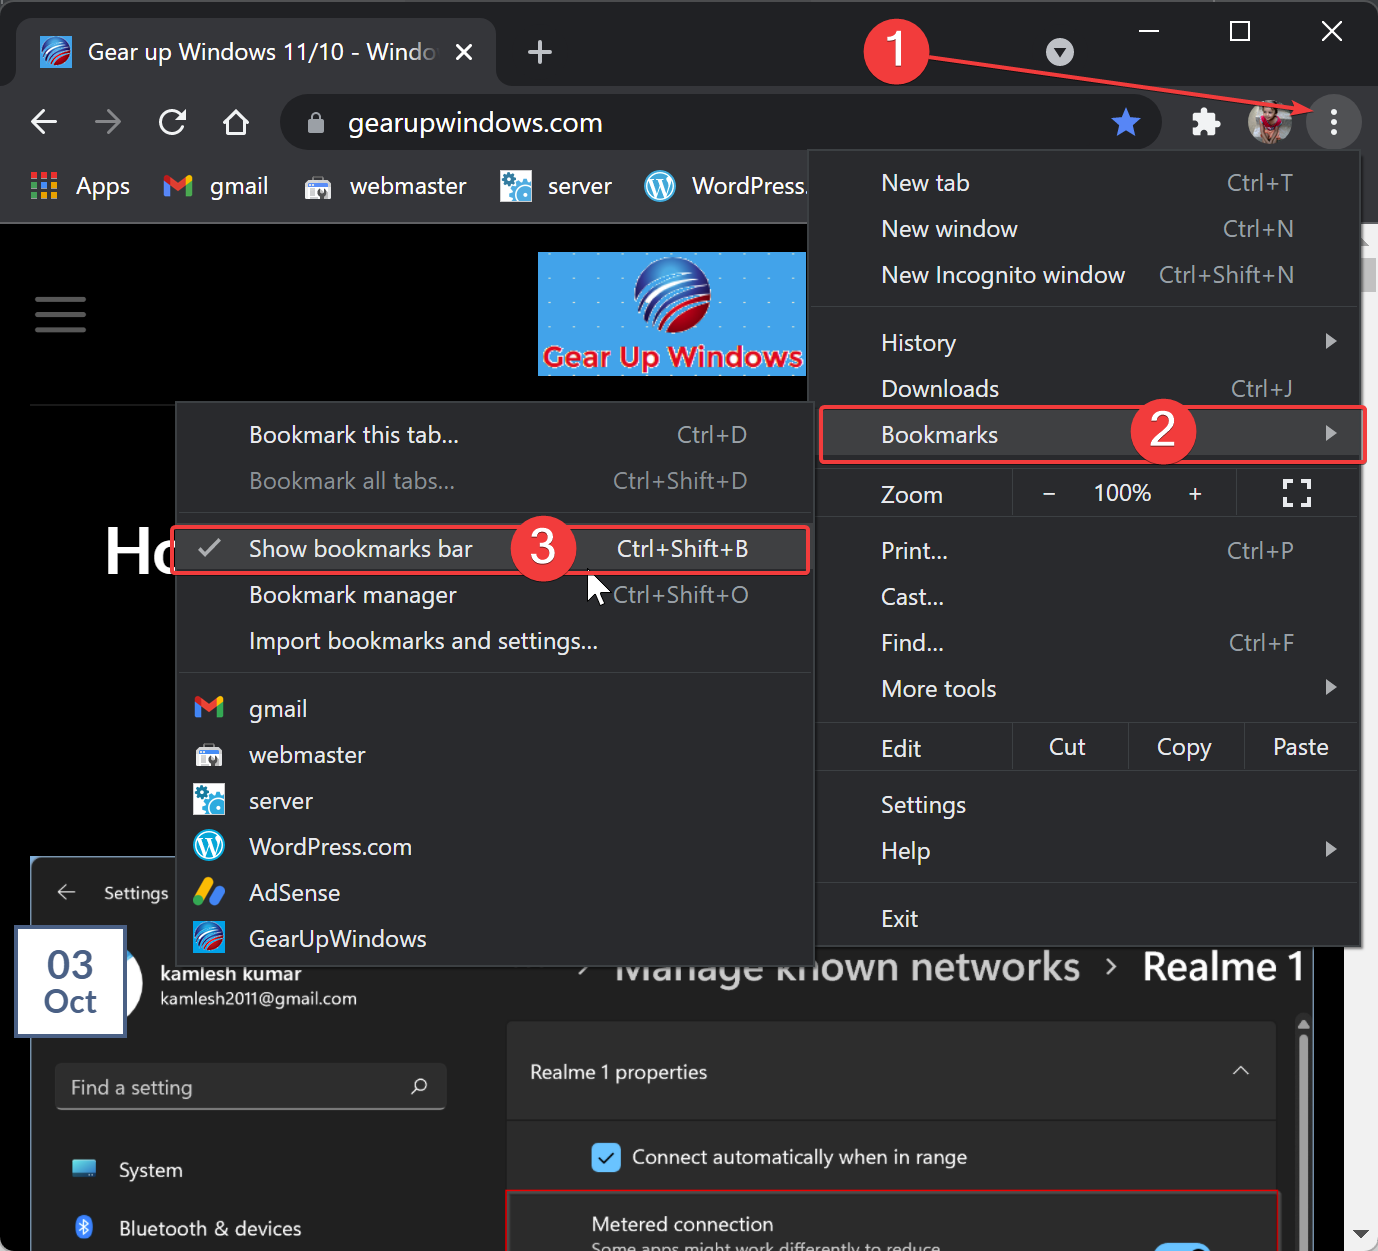Select Import bookmarks and settings
Viewport: 1378px width, 1251px height.
coord(494,641)
